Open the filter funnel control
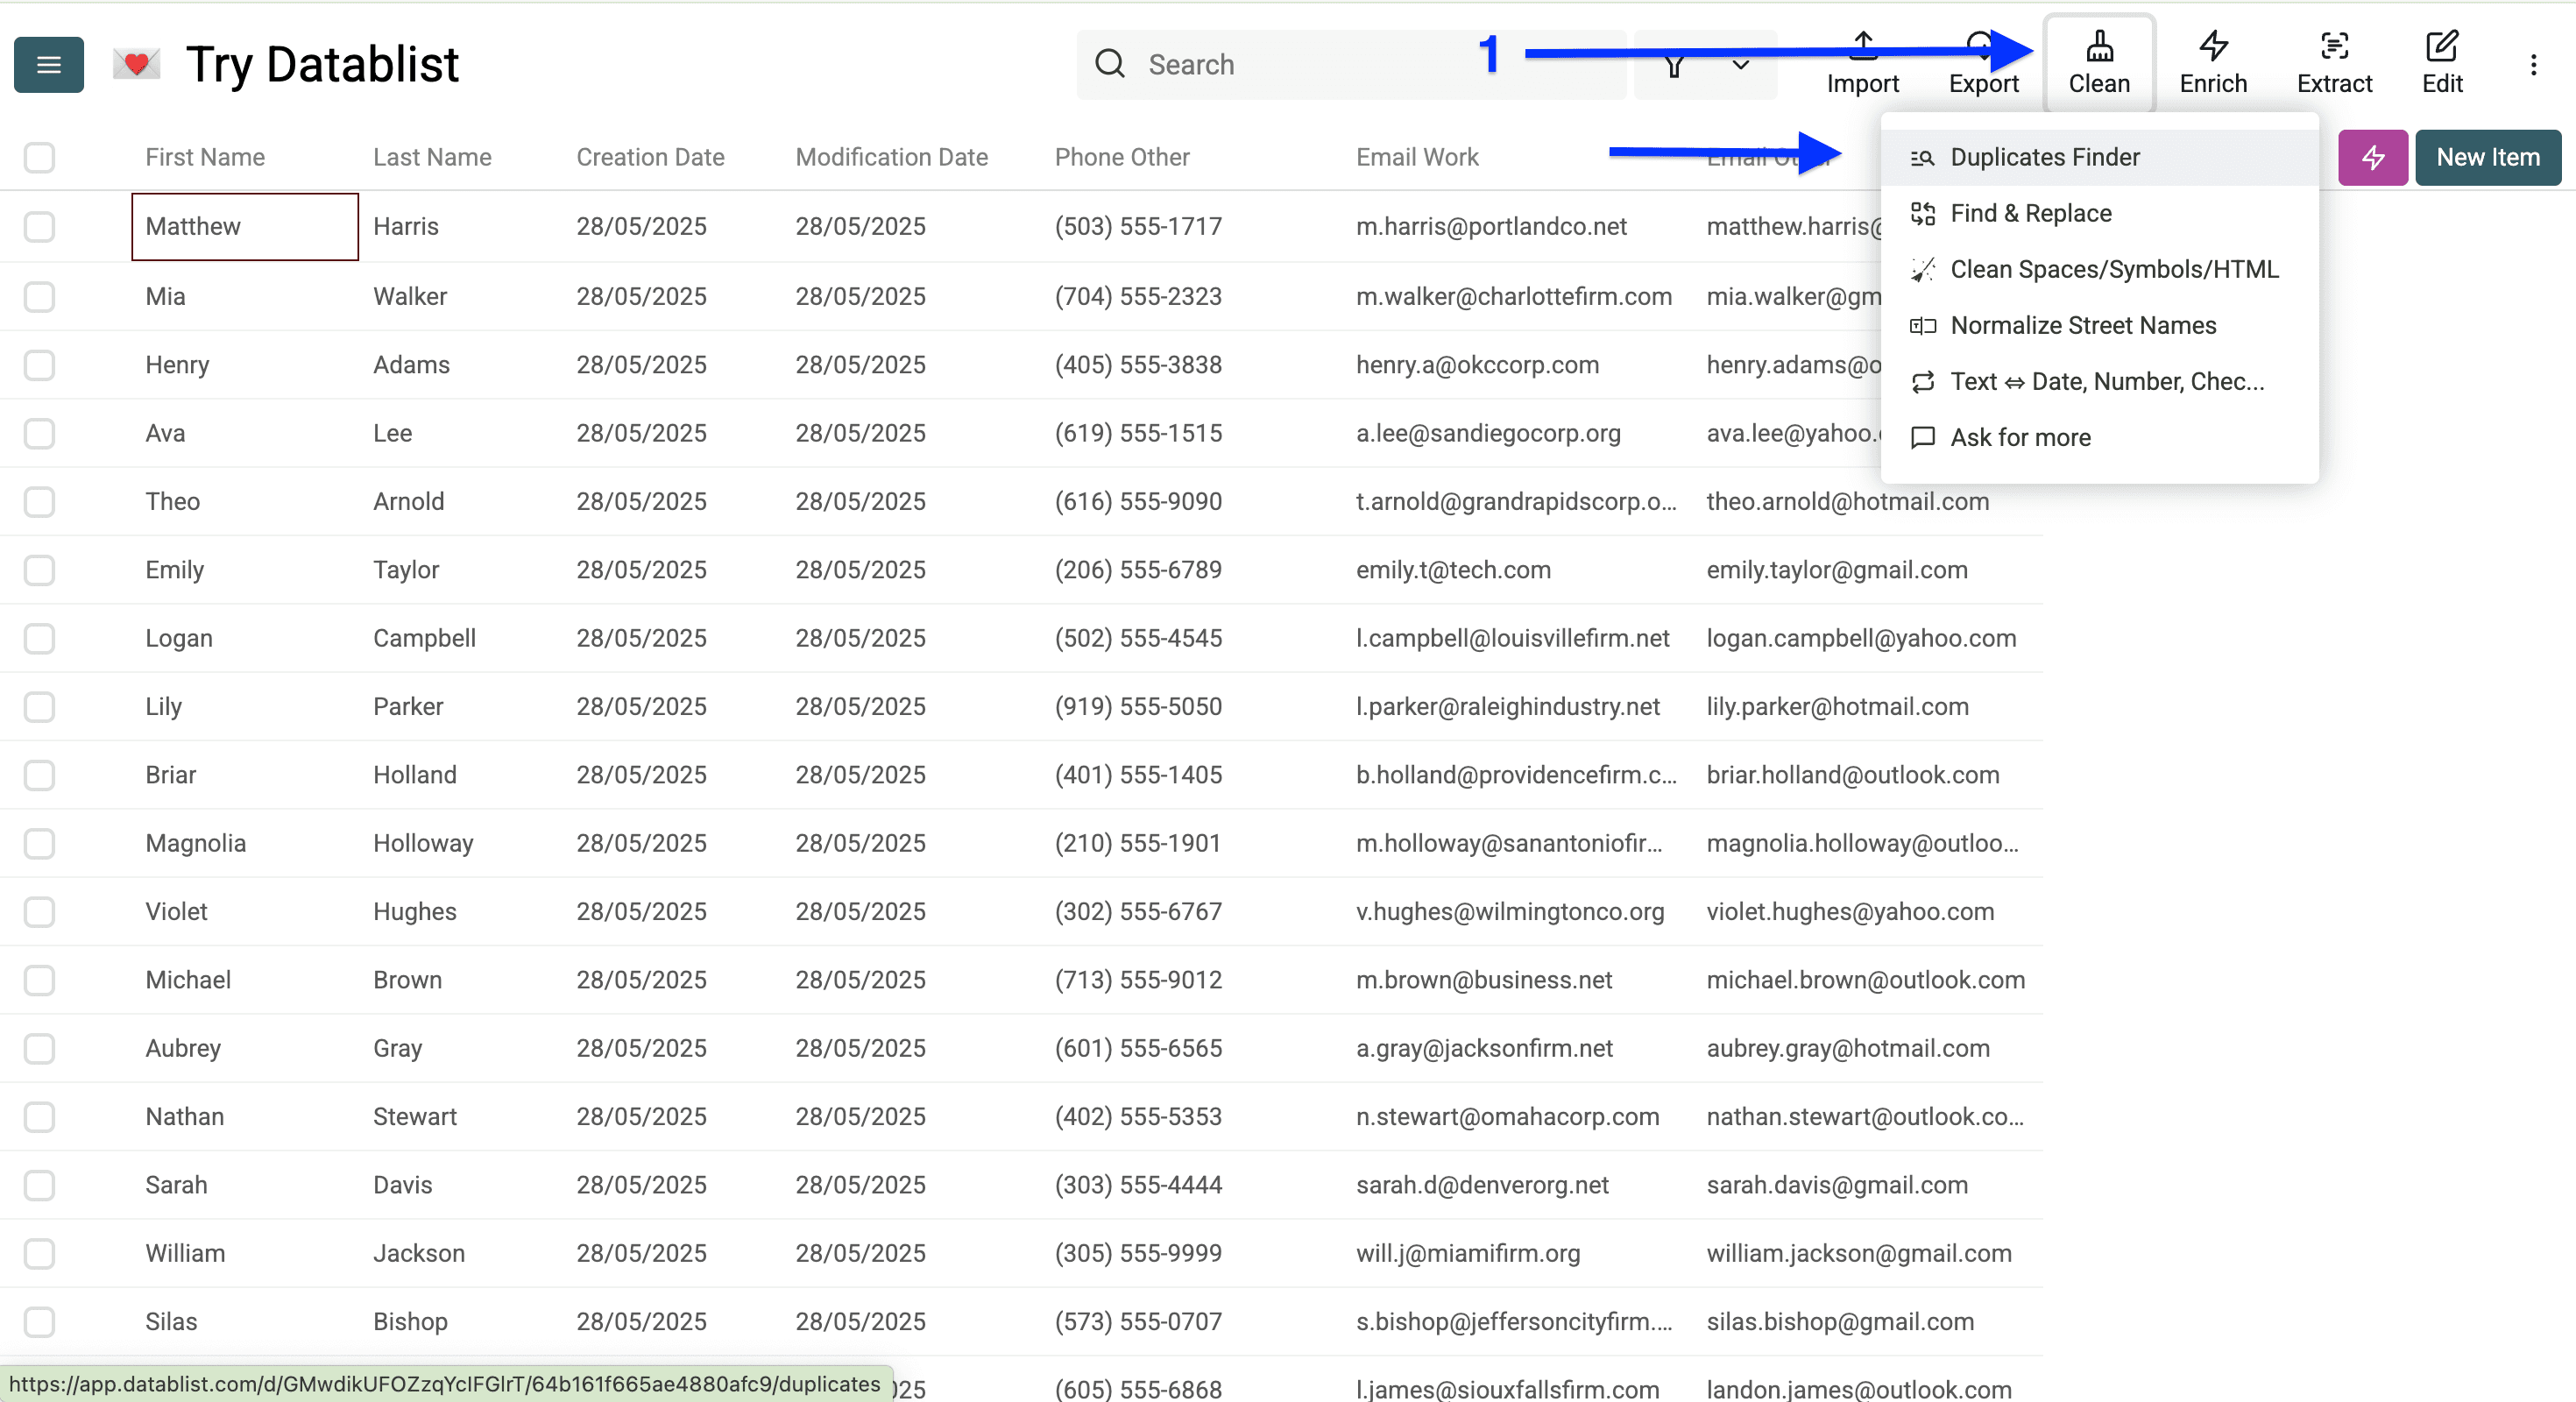The image size is (2576, 1402). point(1673,65)
